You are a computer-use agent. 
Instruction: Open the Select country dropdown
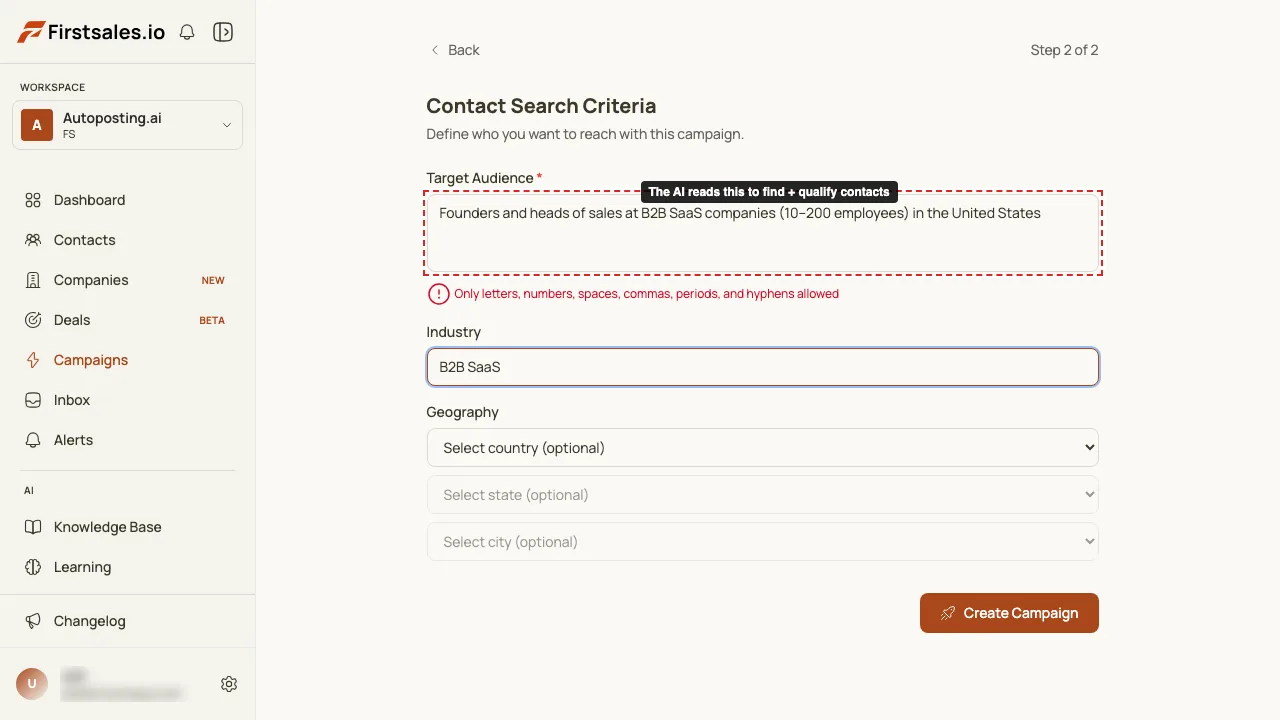tap(763, 448)
